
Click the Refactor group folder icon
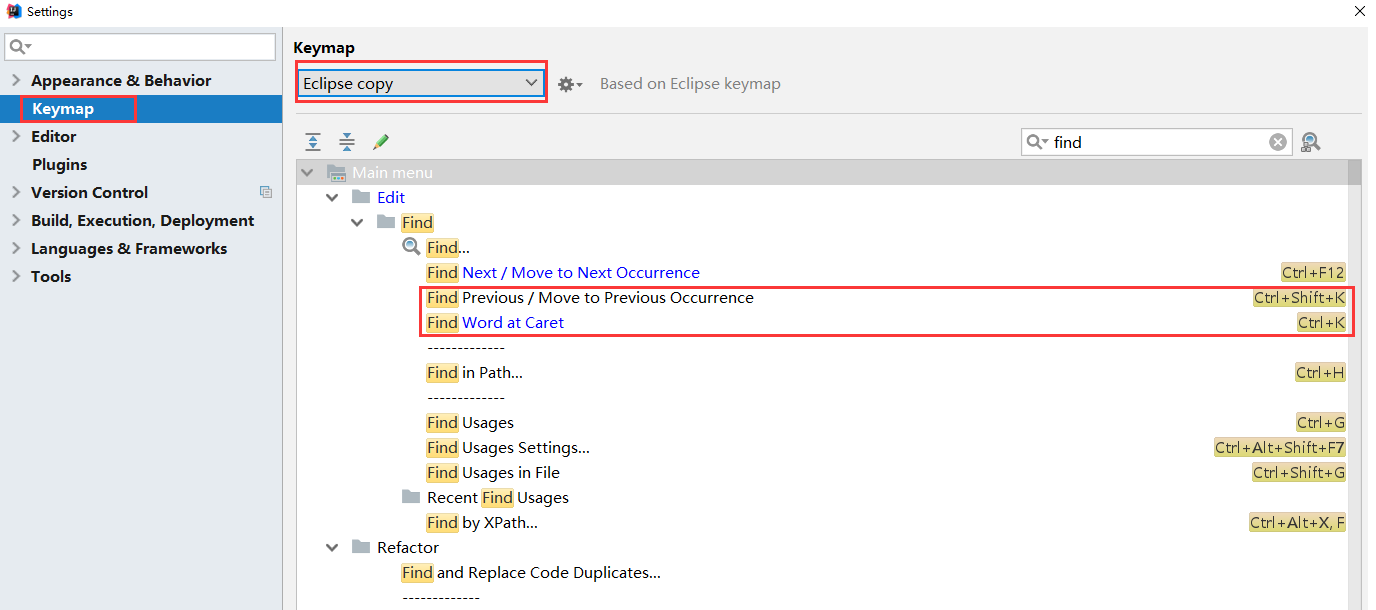361,547
